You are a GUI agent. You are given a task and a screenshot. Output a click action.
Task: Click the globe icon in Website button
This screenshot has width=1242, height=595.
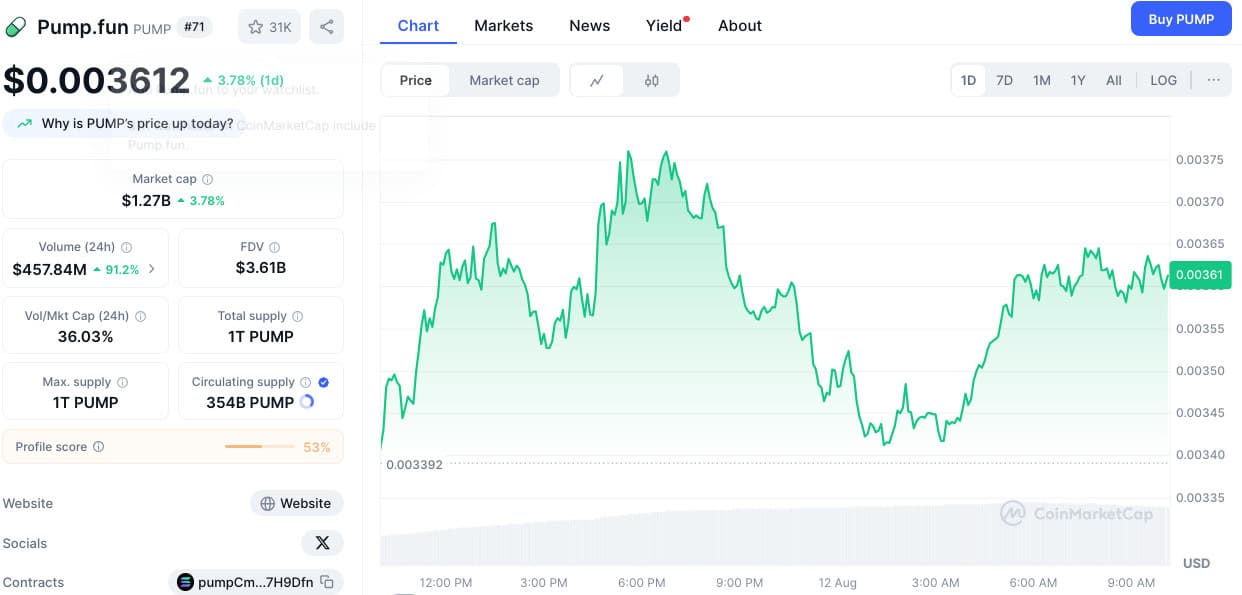click(267, 503)
